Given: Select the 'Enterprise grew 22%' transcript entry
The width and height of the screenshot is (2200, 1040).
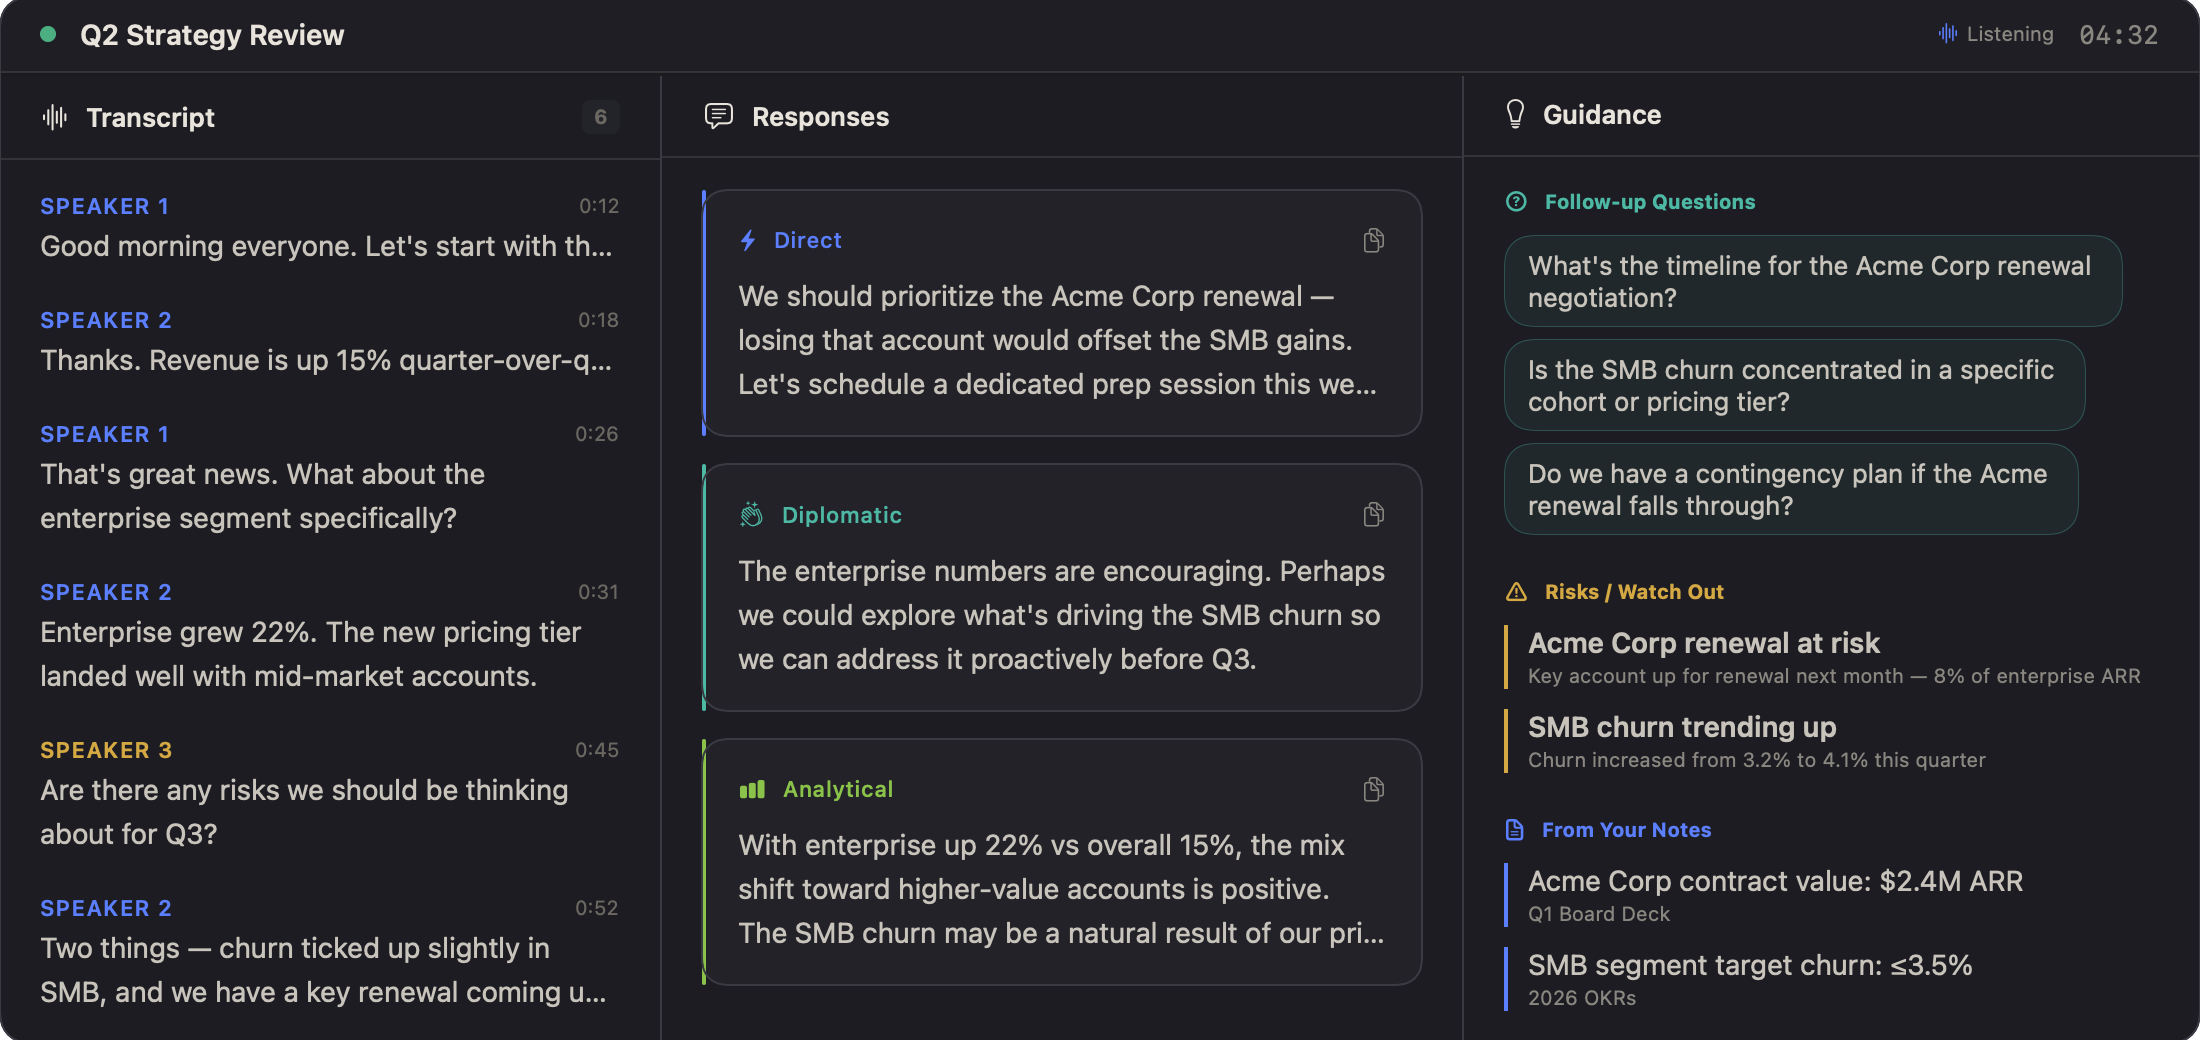Looking at the screenshot, I should click(x=329, y=636).
